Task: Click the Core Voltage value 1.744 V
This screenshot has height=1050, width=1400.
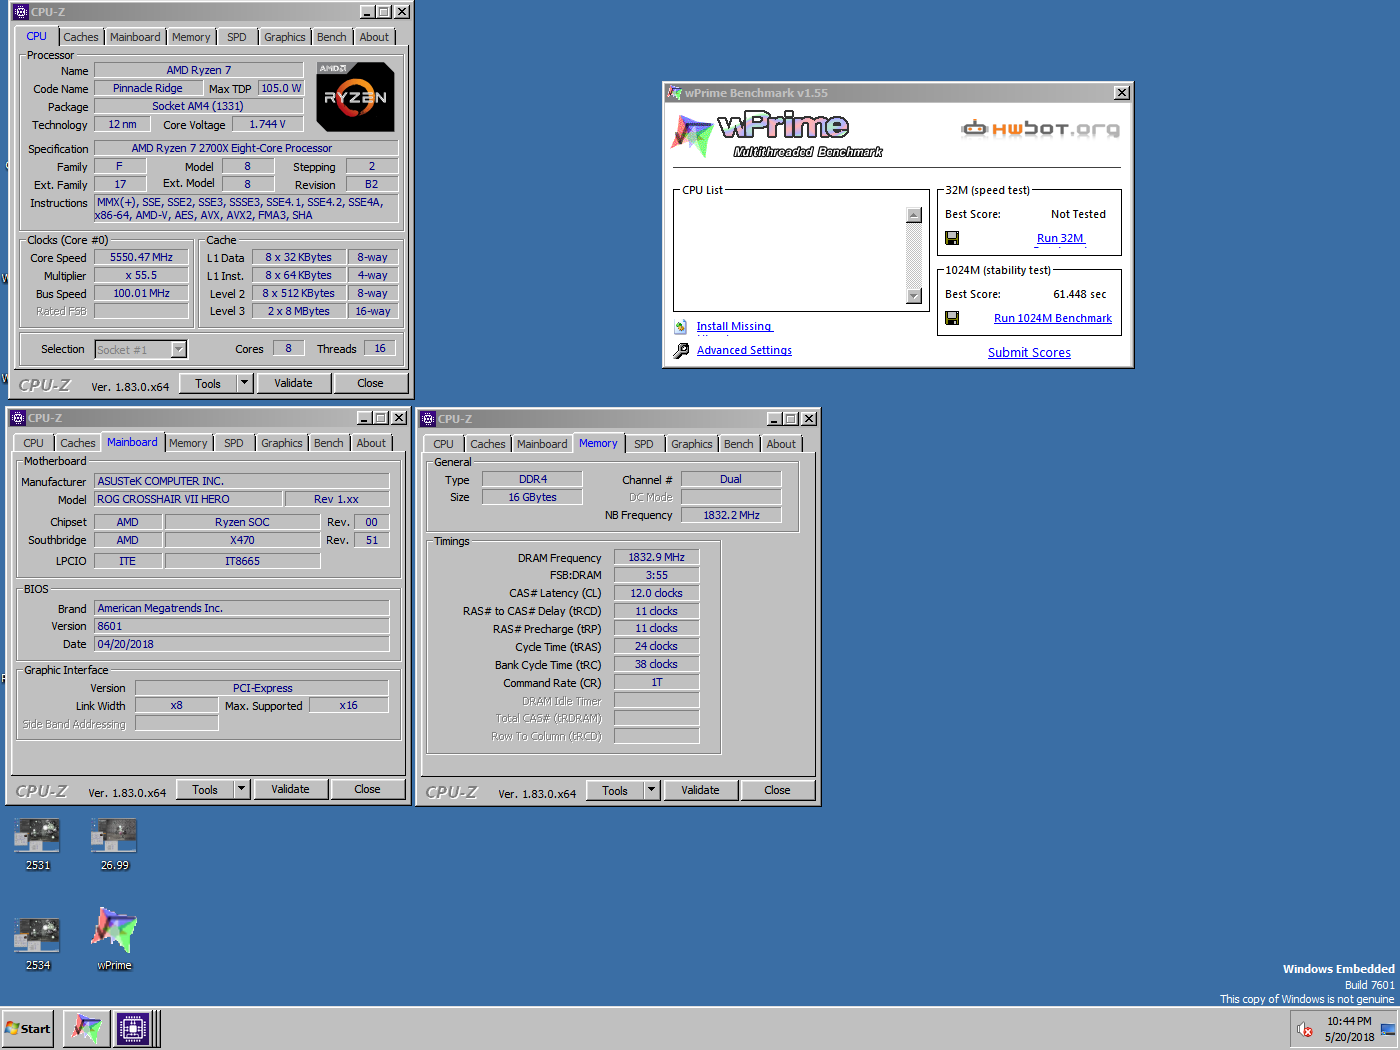Action: click(x=267, y=124)
